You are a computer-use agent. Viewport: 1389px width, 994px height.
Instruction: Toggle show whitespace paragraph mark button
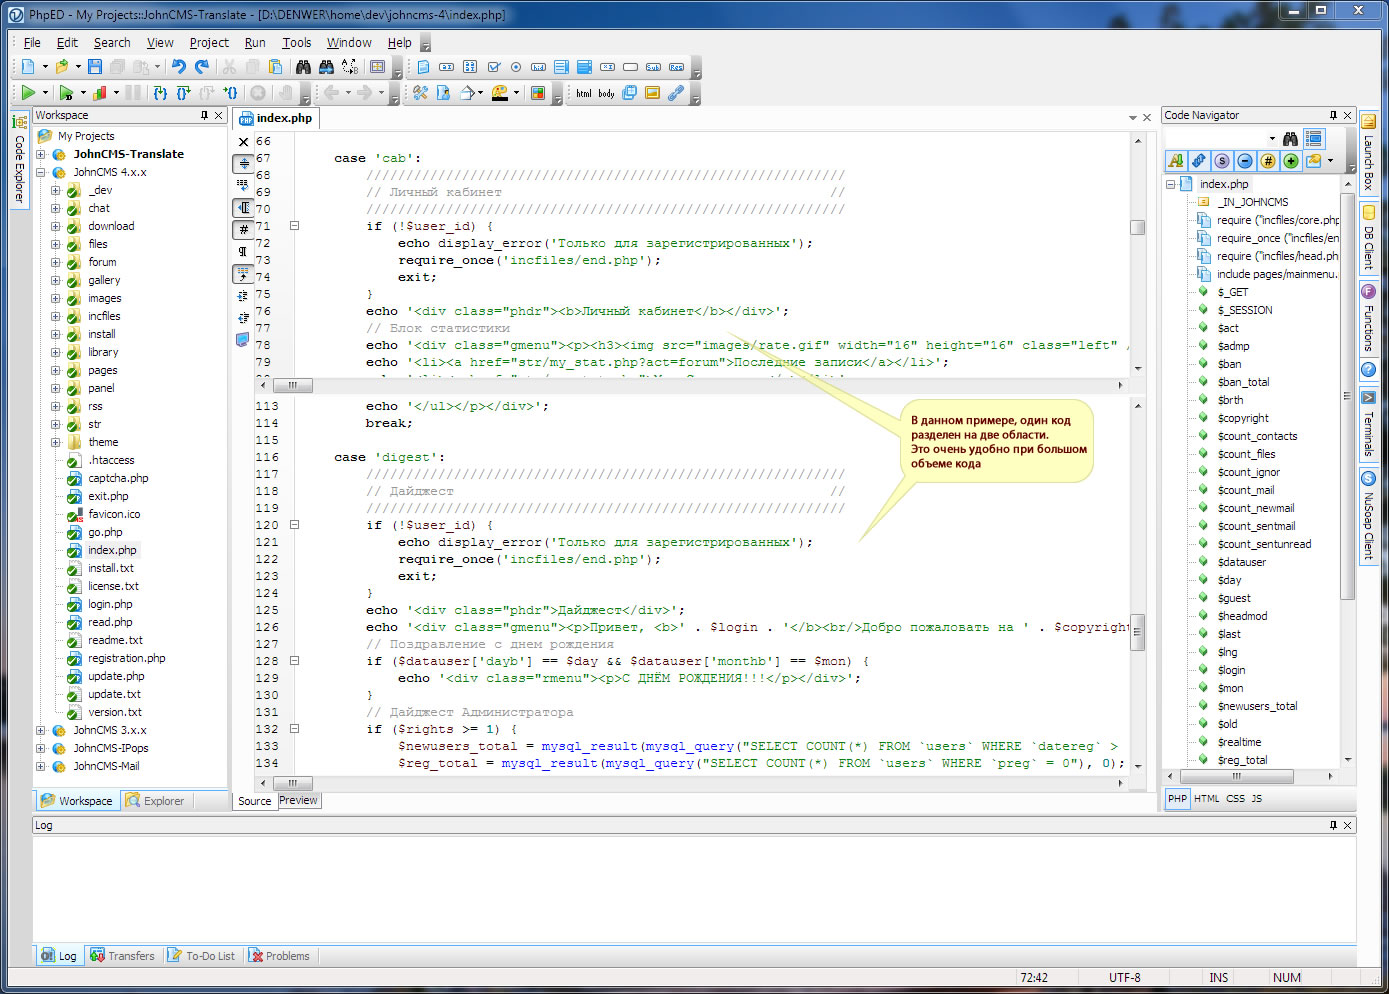pyautogui.click(x=243, y=251)
